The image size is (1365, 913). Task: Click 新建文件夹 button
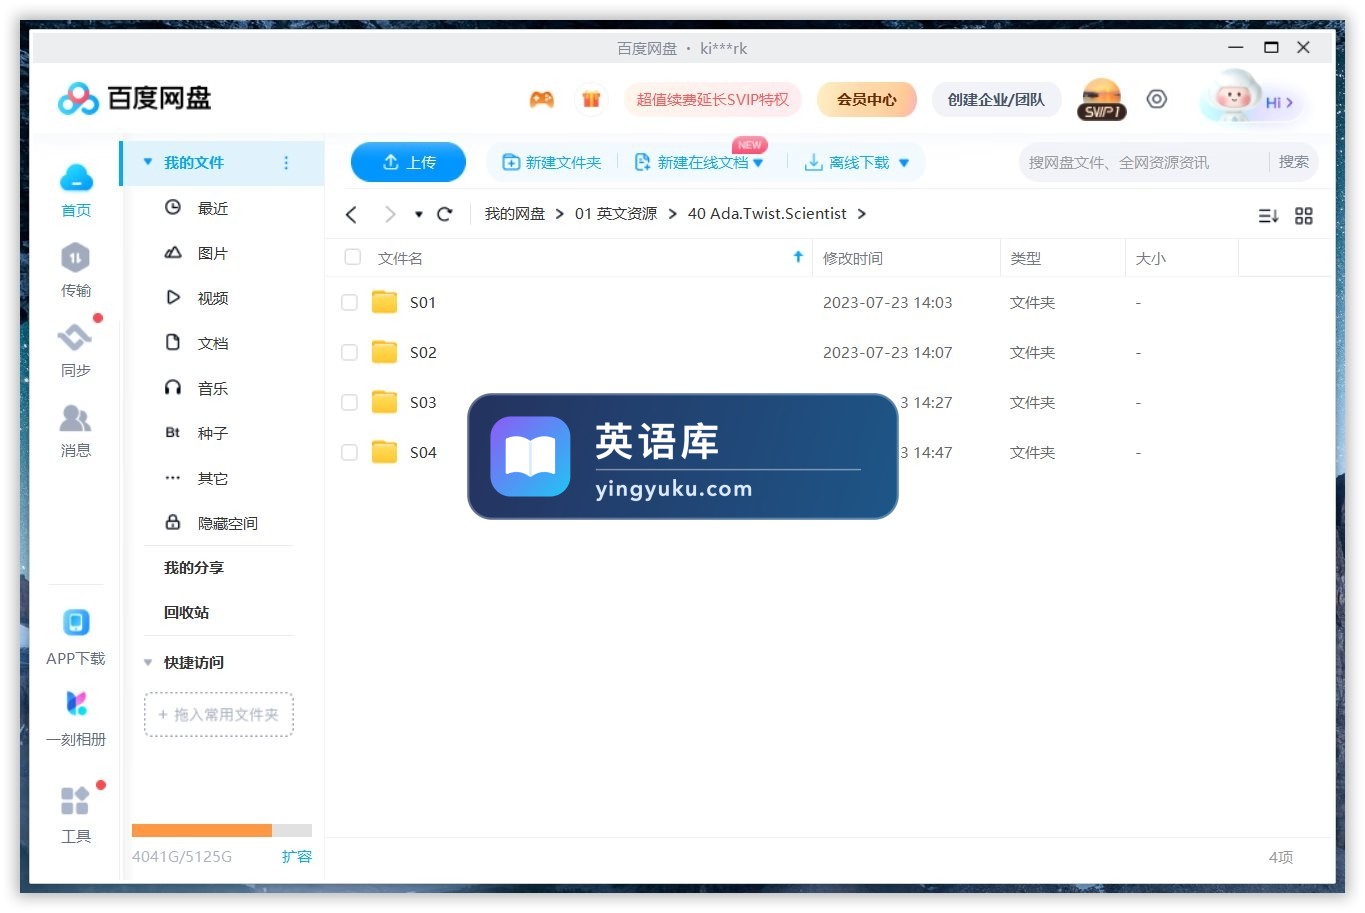pos(552,163)
